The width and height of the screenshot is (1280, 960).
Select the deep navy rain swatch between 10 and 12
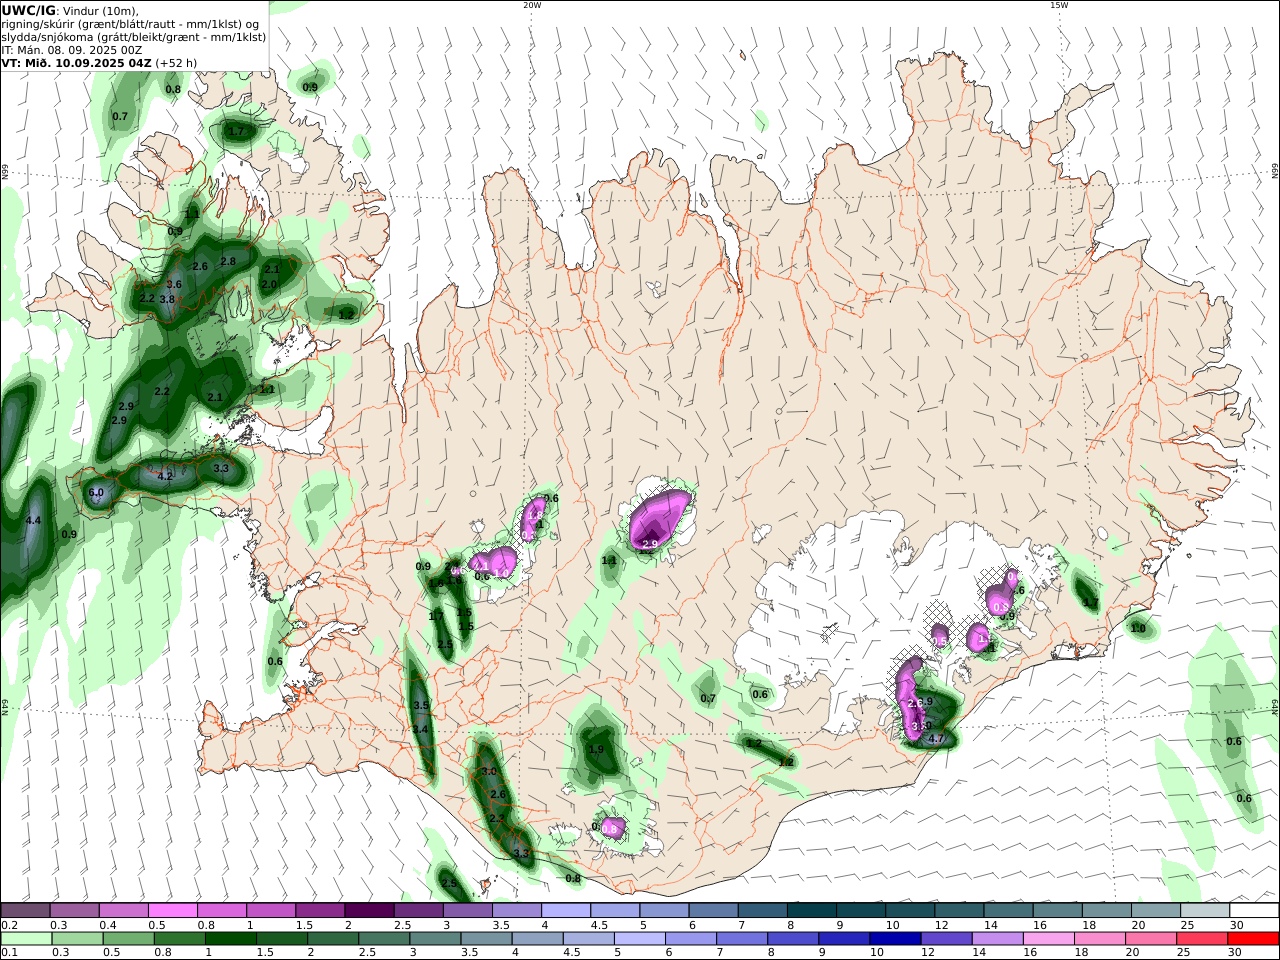tap(896, 938)
